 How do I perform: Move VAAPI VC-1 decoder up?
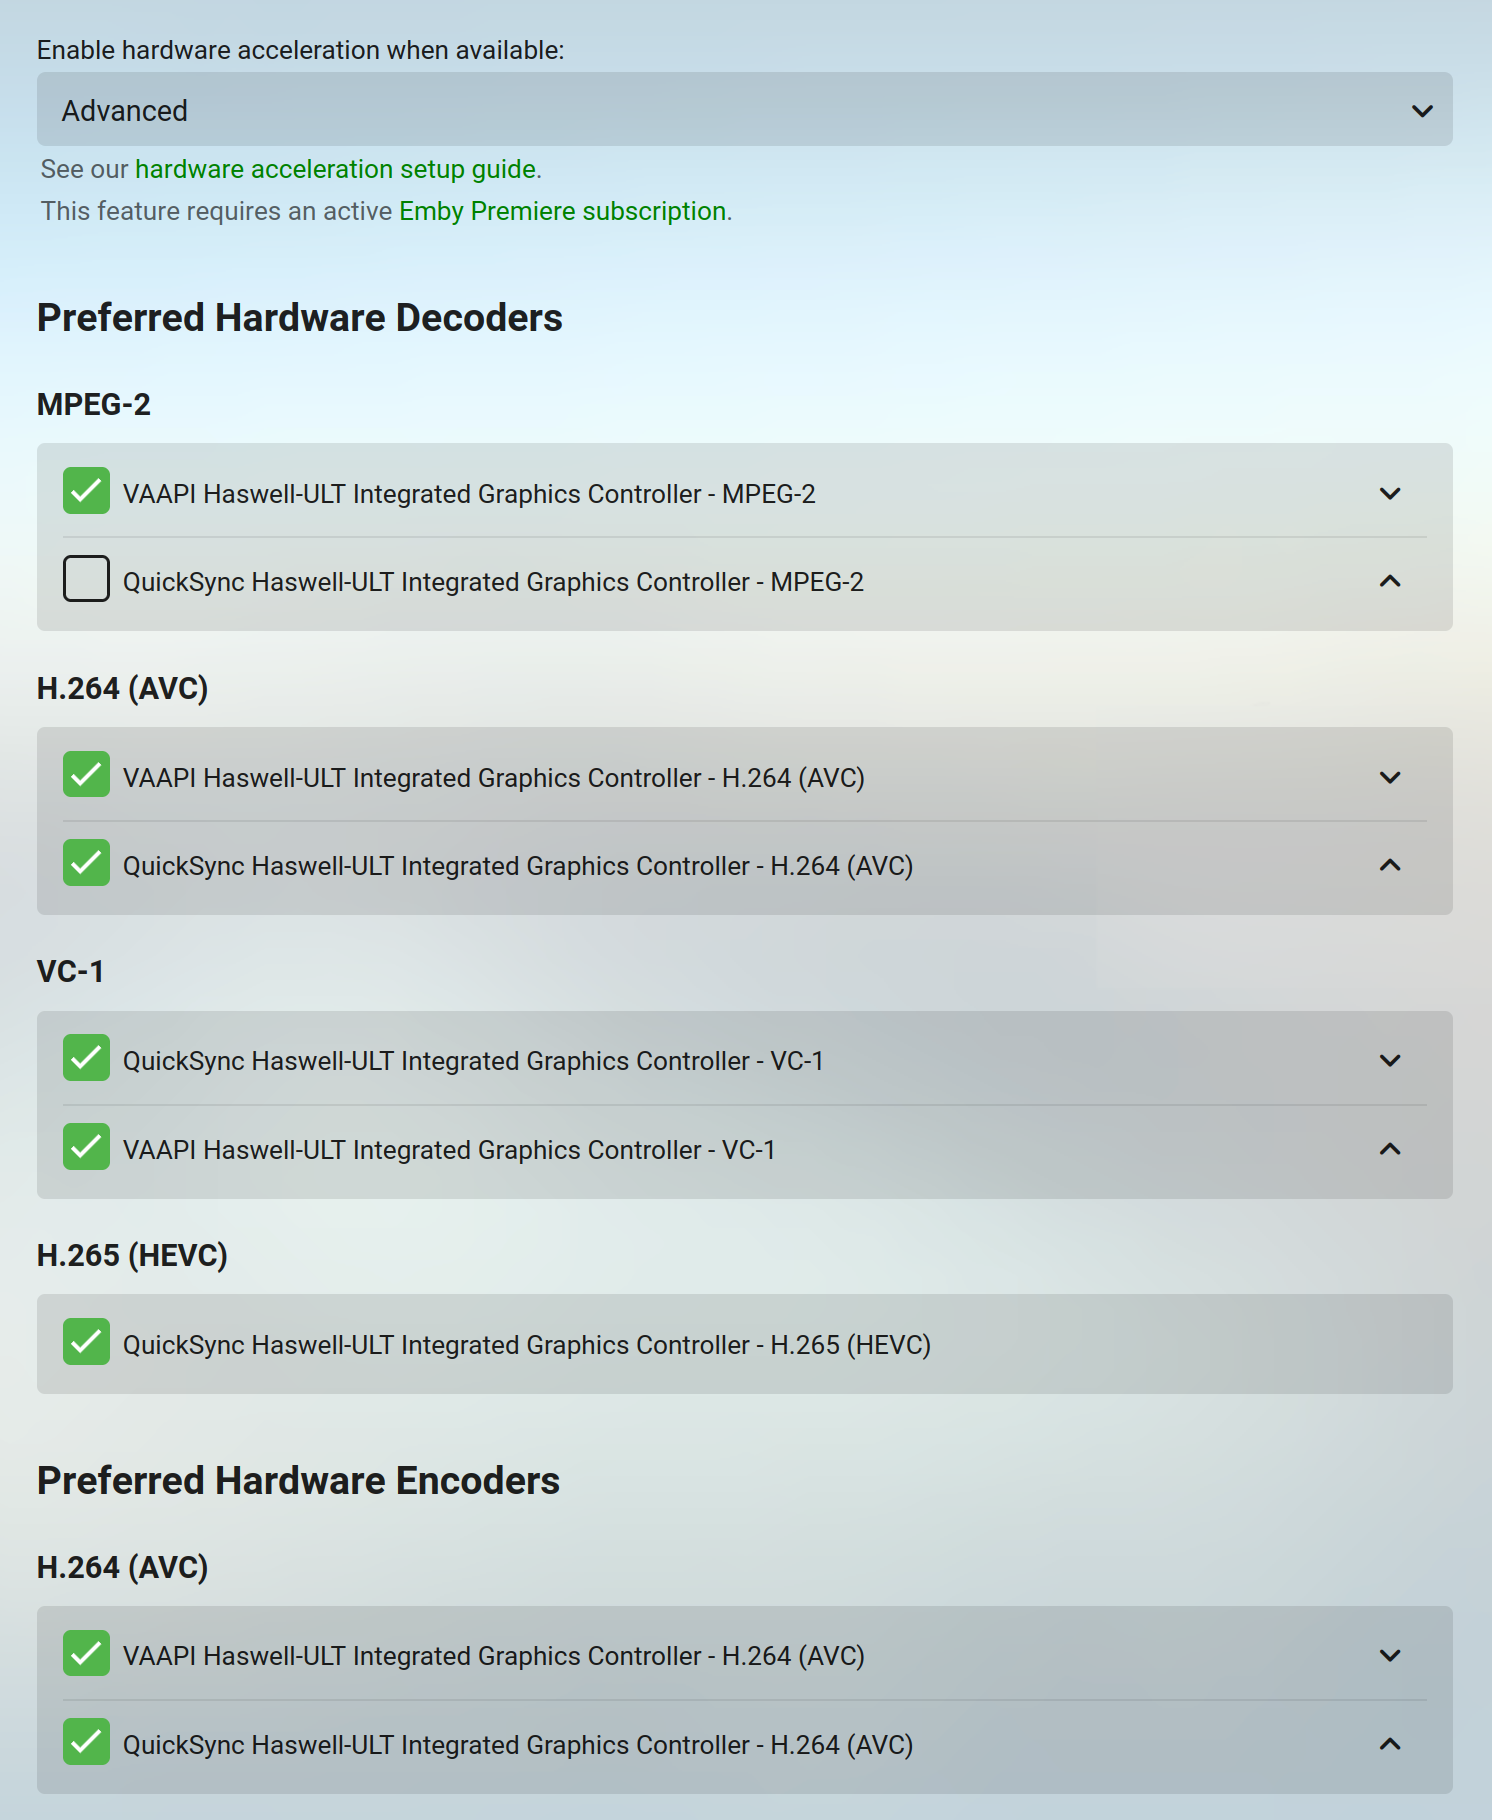1390,1150
